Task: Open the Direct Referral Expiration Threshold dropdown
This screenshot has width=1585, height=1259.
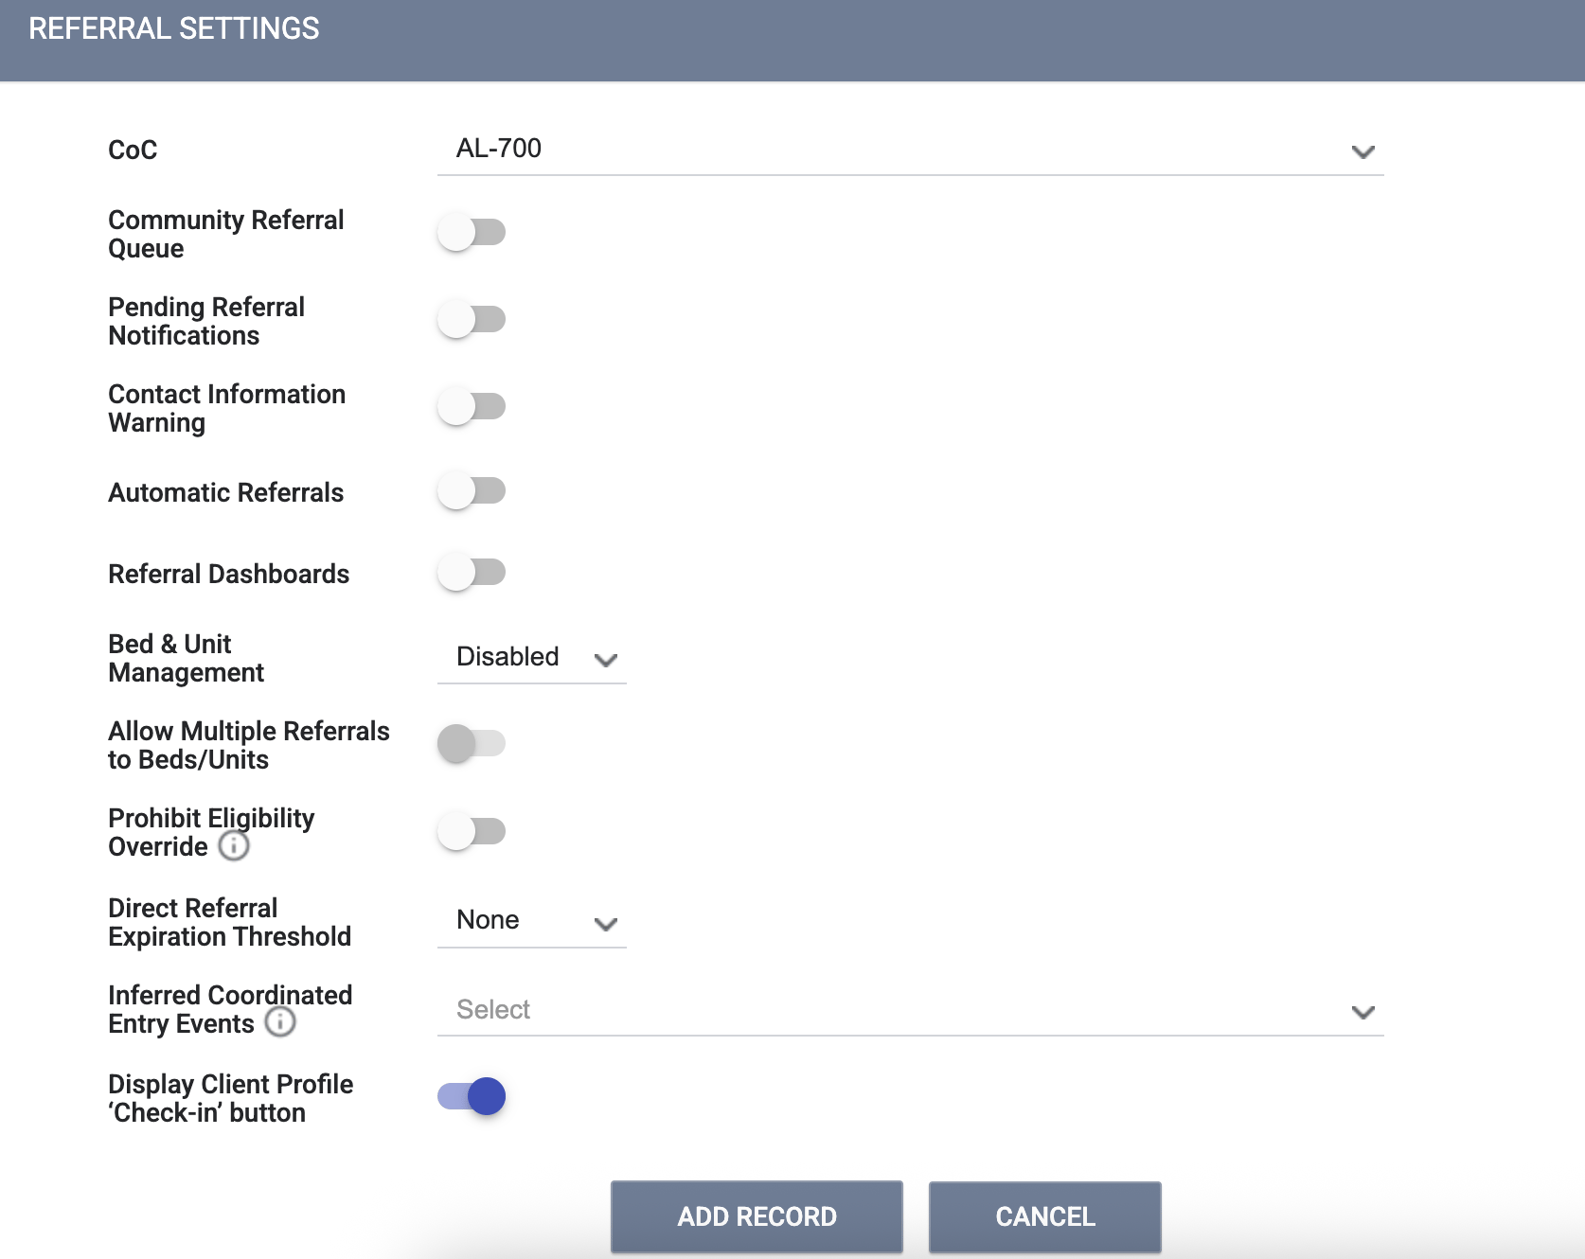Action: (x=530, y=922)
